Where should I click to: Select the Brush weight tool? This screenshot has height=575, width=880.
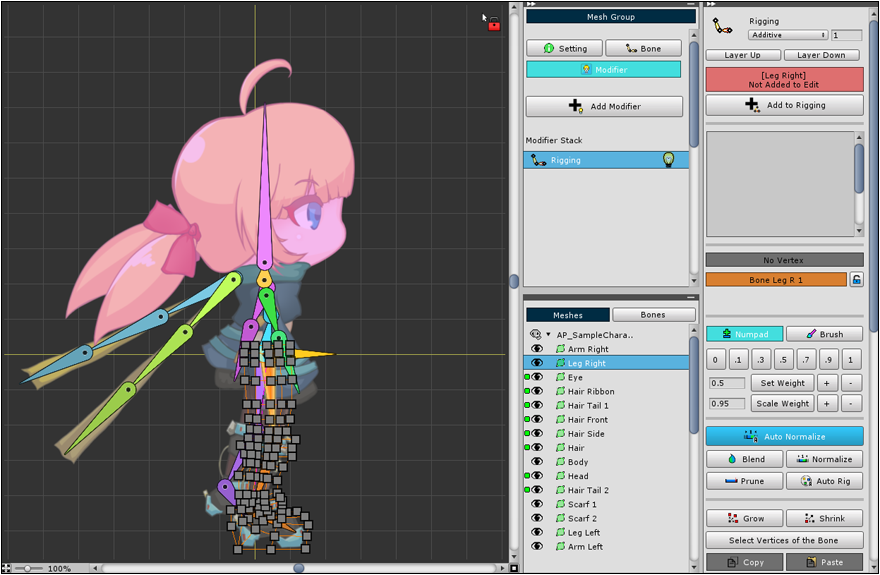pos(824,334)
